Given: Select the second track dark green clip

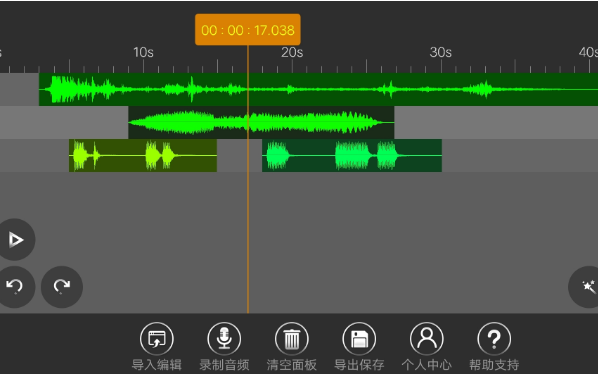Looking at the screenshot, I should pyautogui.click(x=261, y=122).
